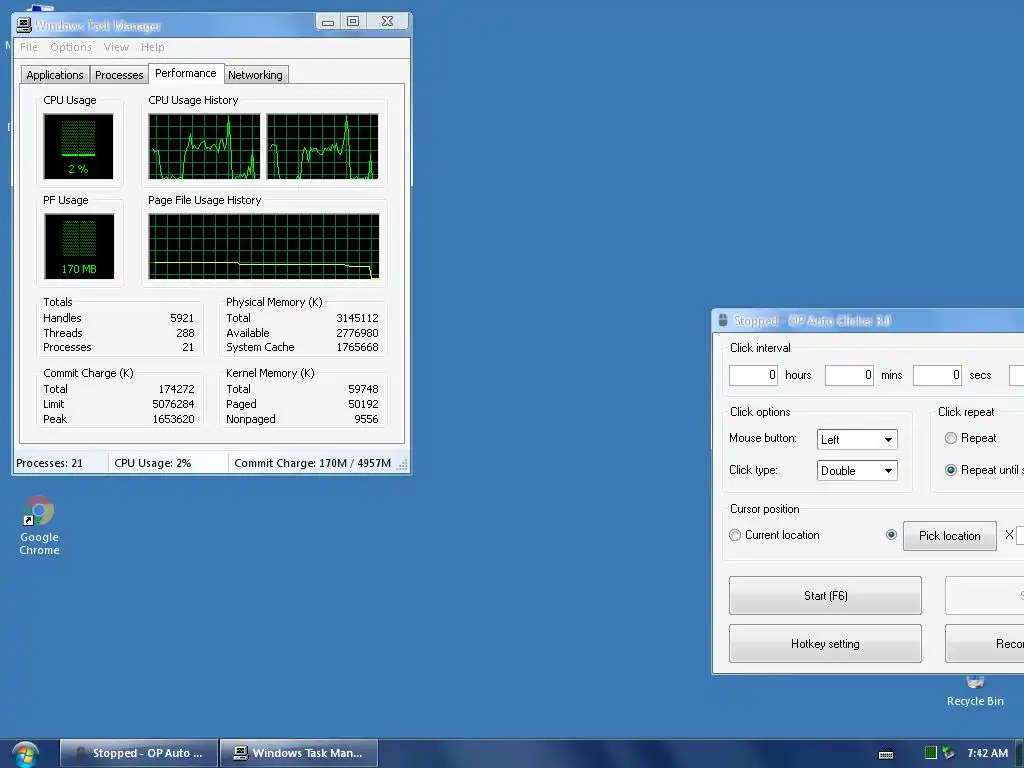1024x768 pixels.
Task: Click the Threads count 288
Action: pos(185,333)
